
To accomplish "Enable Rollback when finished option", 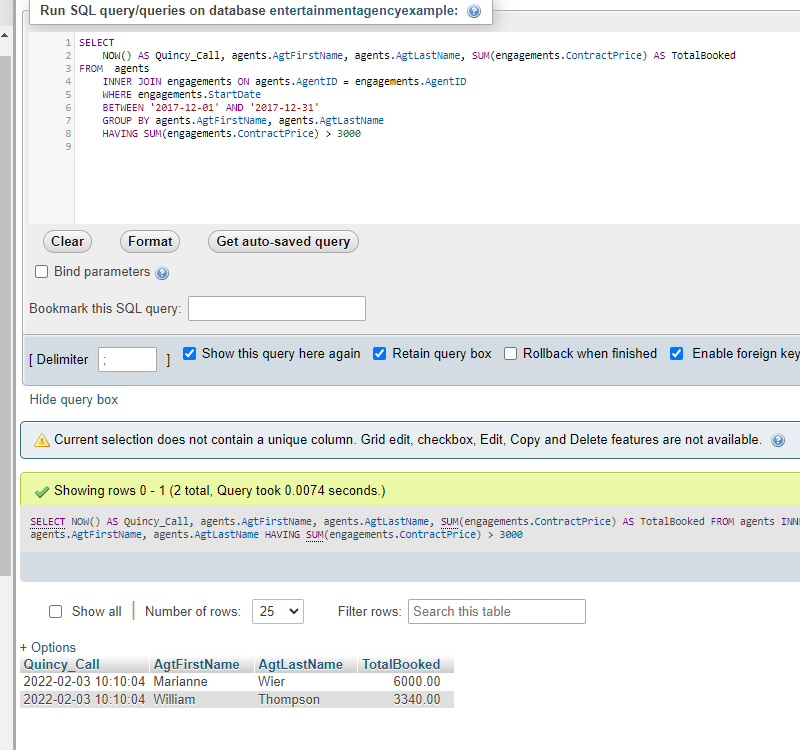I will click(x=511, y=354).
